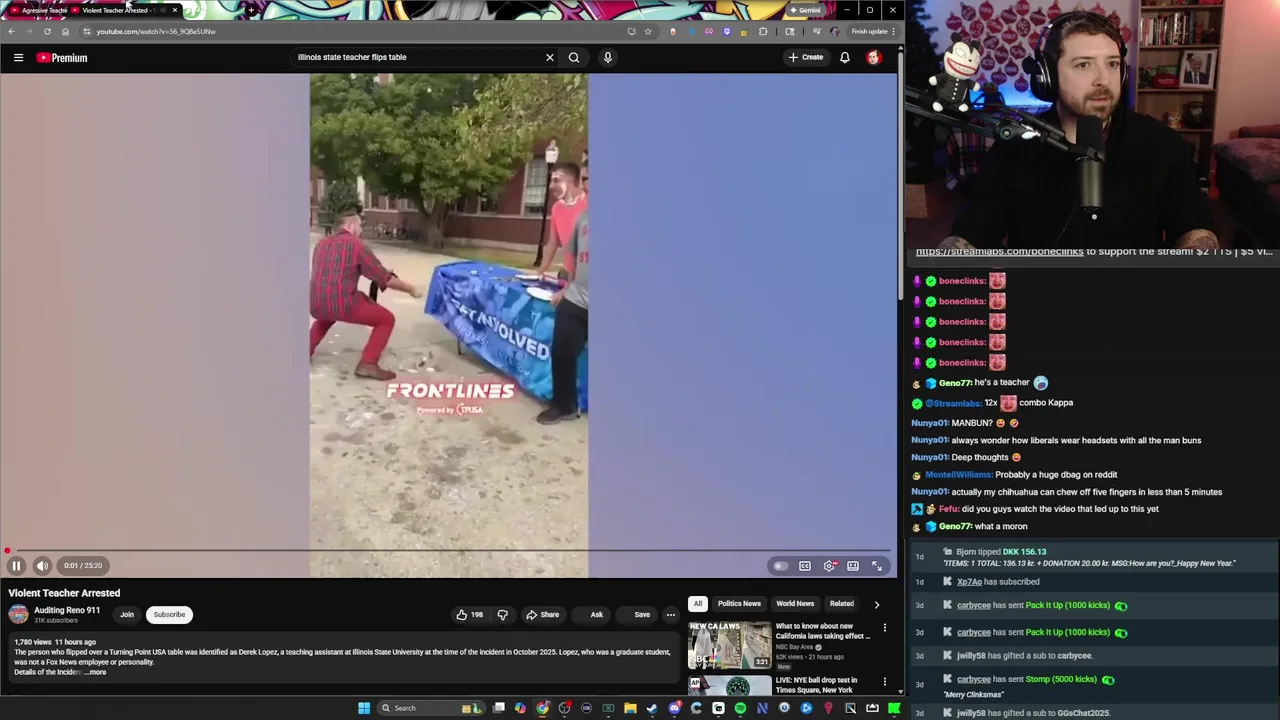Open File Explorer from the taskbar
1280x720 pixels.
pos(630,708)
